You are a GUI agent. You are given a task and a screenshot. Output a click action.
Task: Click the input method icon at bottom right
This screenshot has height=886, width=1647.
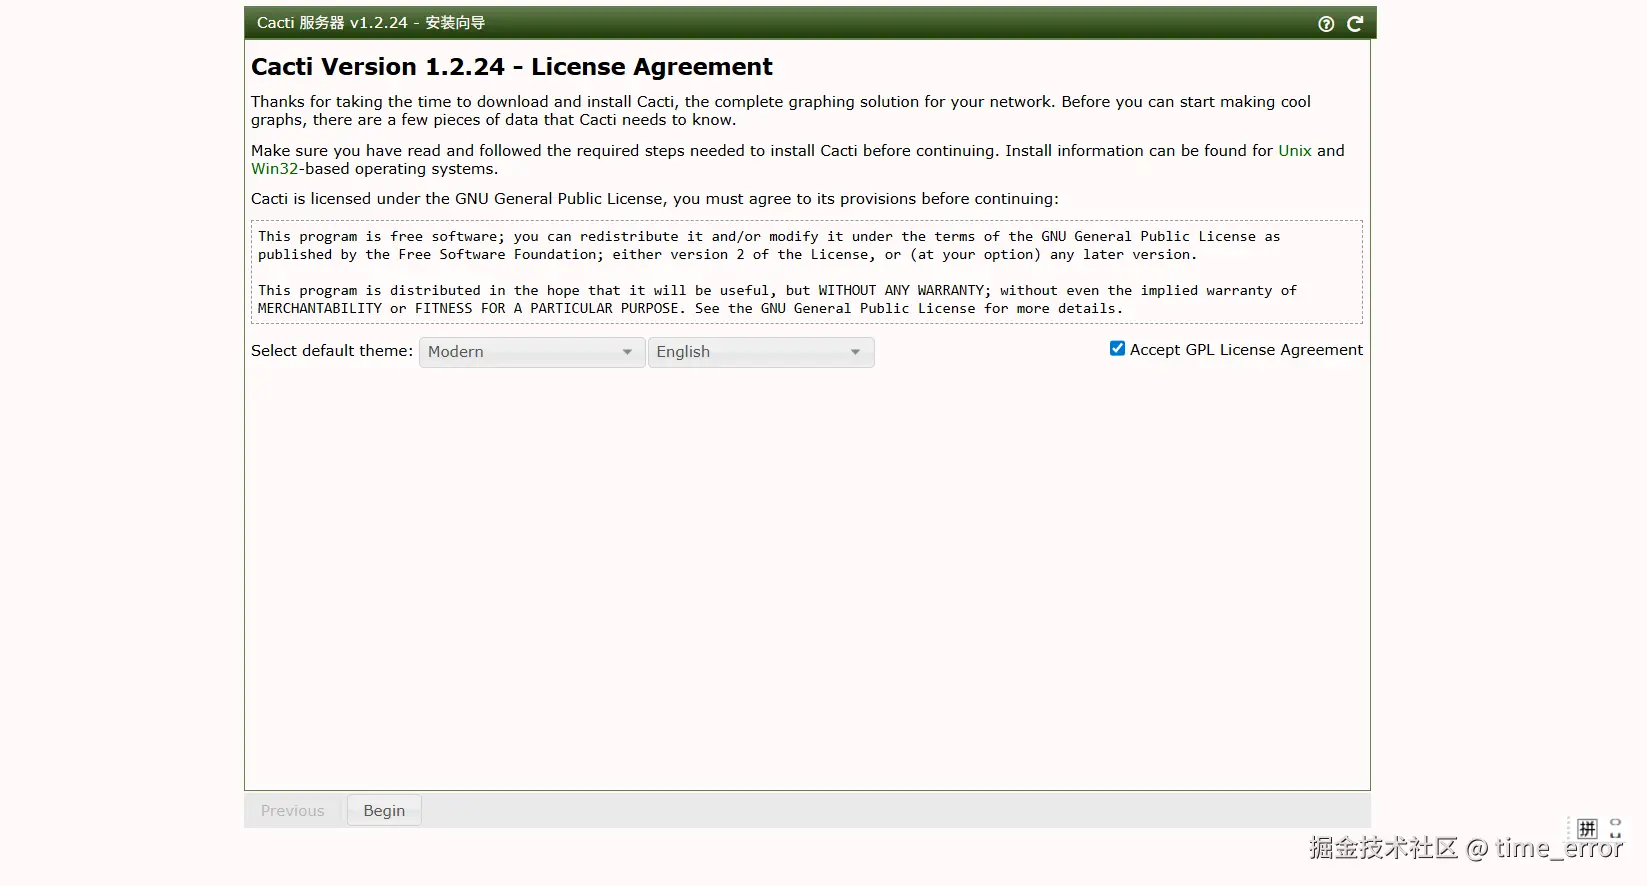tap(1587, 828)
